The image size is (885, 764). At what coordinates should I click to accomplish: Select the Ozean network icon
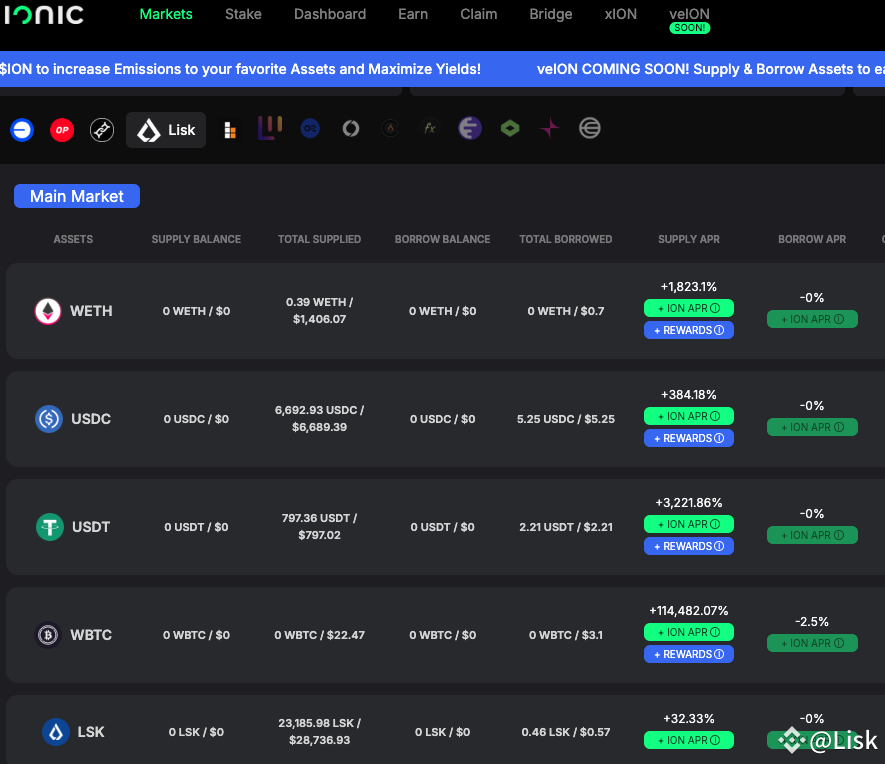[310, 128]
